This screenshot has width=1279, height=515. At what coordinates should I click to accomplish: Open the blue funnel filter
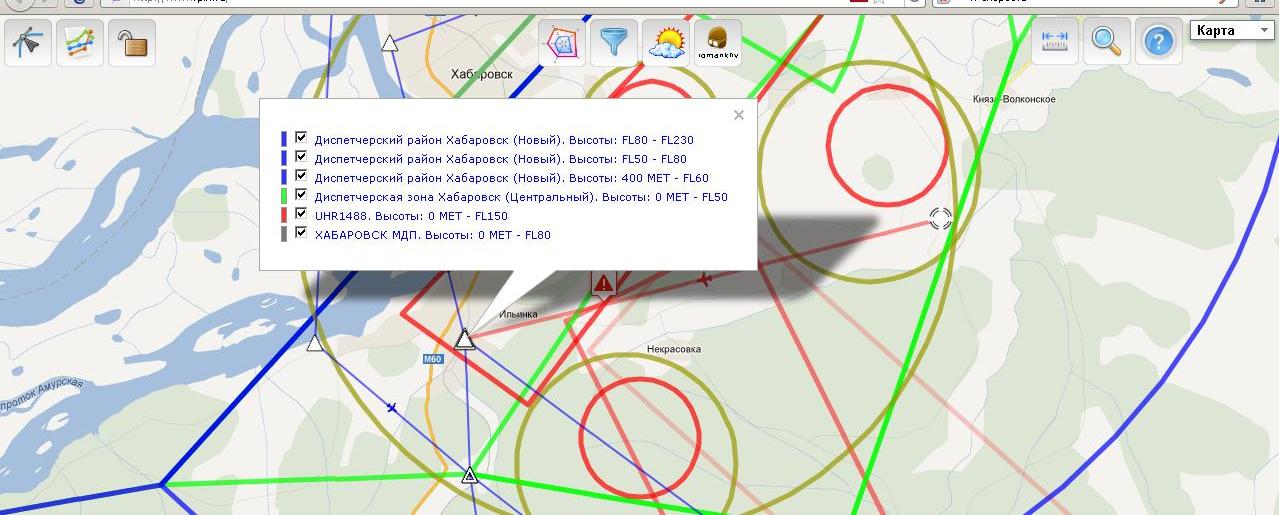(x=613, y=42)
